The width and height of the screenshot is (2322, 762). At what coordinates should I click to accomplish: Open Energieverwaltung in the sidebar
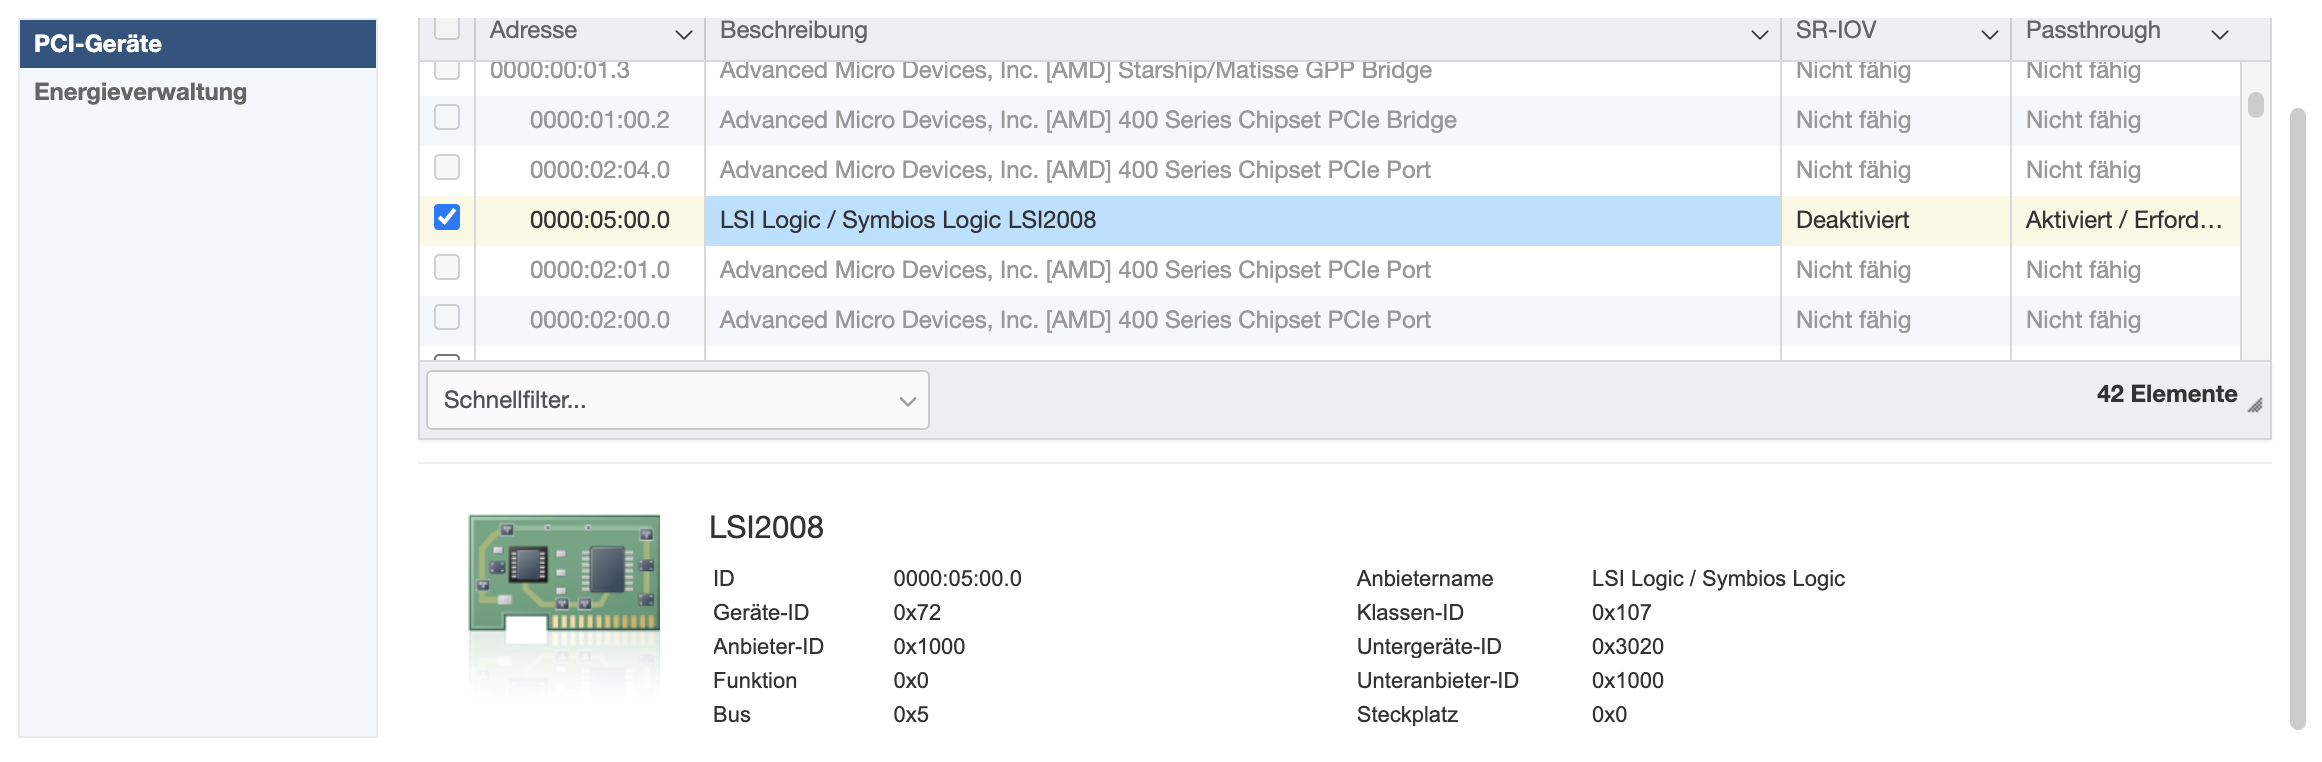click(x=140, y=92)
